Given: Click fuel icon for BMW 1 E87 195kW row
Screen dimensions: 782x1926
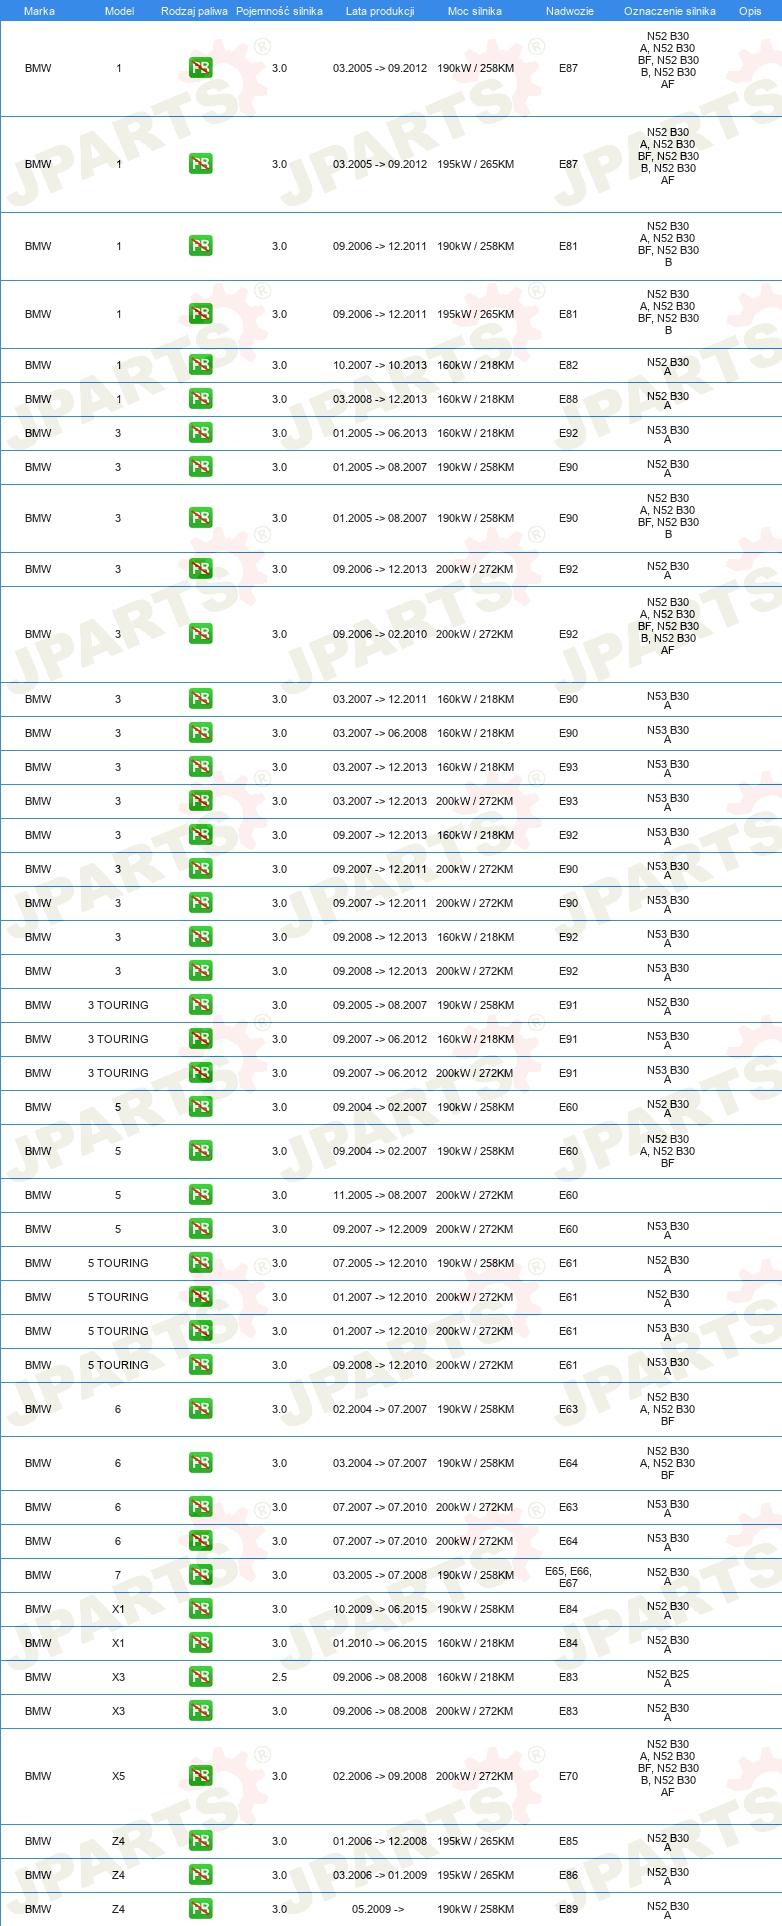Looking at the screenshot, I should 200,164.
